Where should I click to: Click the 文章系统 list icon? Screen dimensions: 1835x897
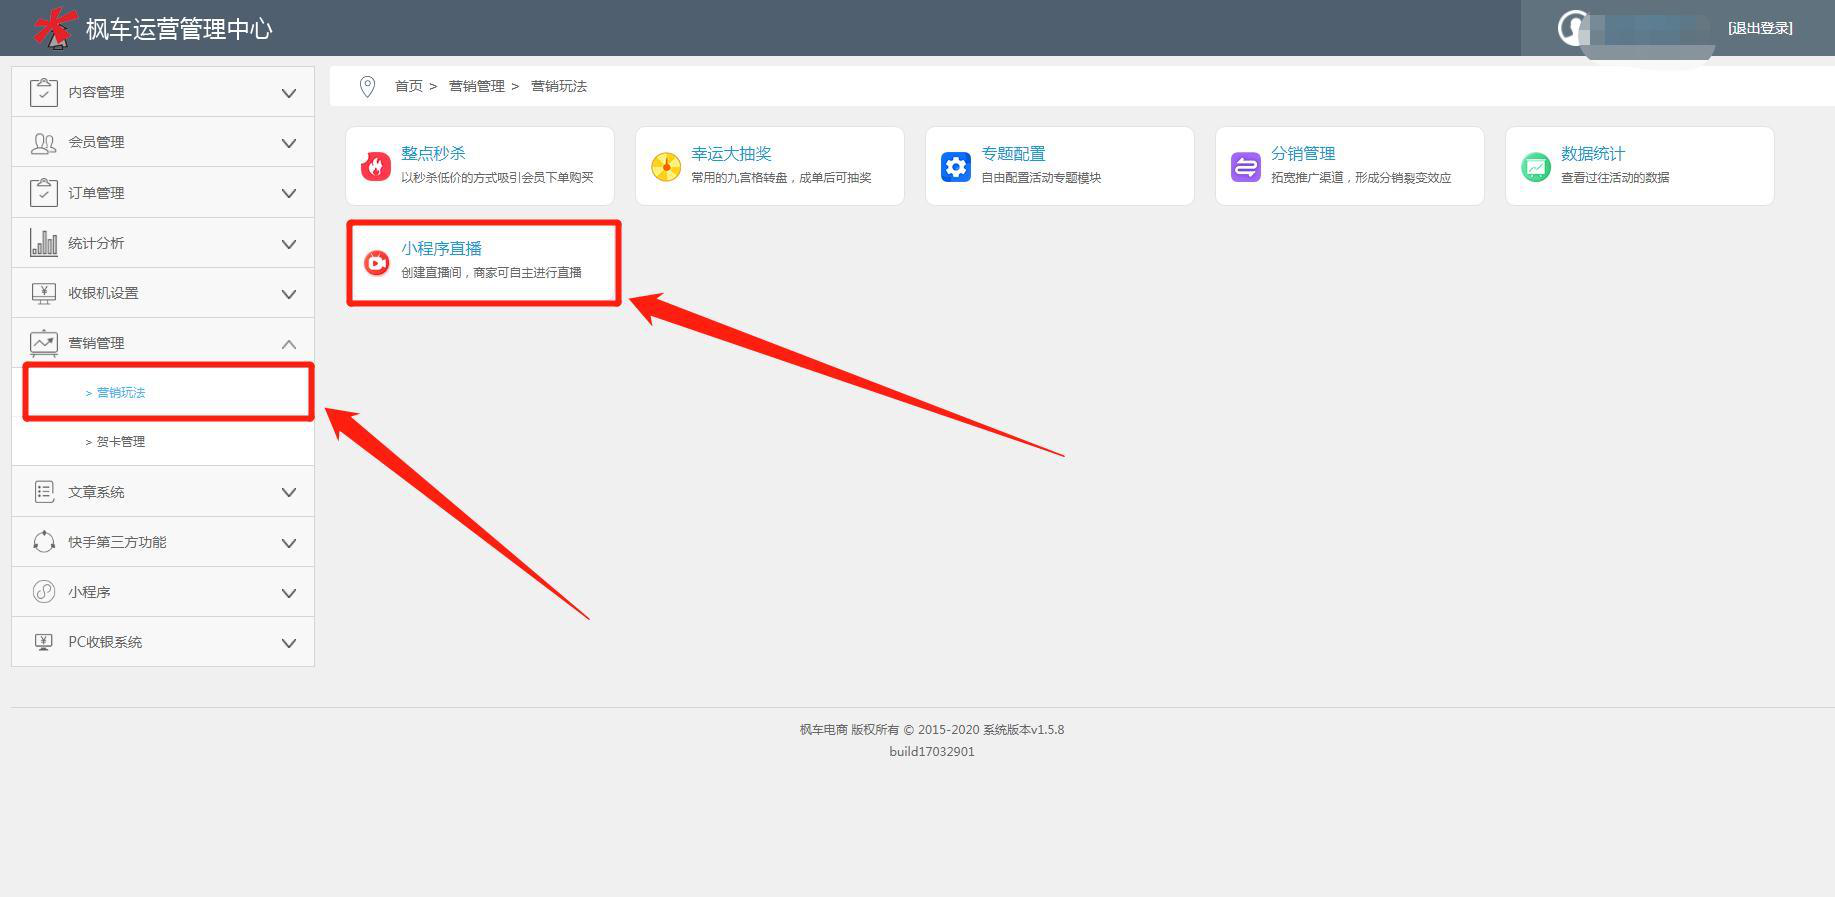pos(44,491)
